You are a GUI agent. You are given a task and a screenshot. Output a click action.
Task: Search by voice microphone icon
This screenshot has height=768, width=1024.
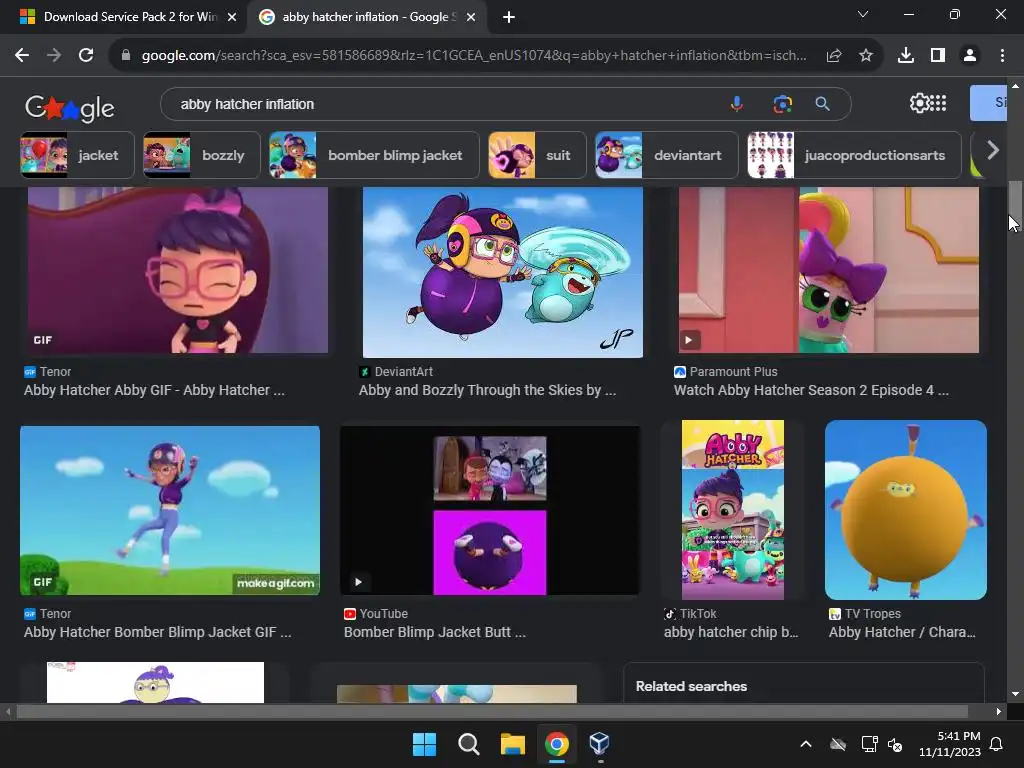pos(737,104)
